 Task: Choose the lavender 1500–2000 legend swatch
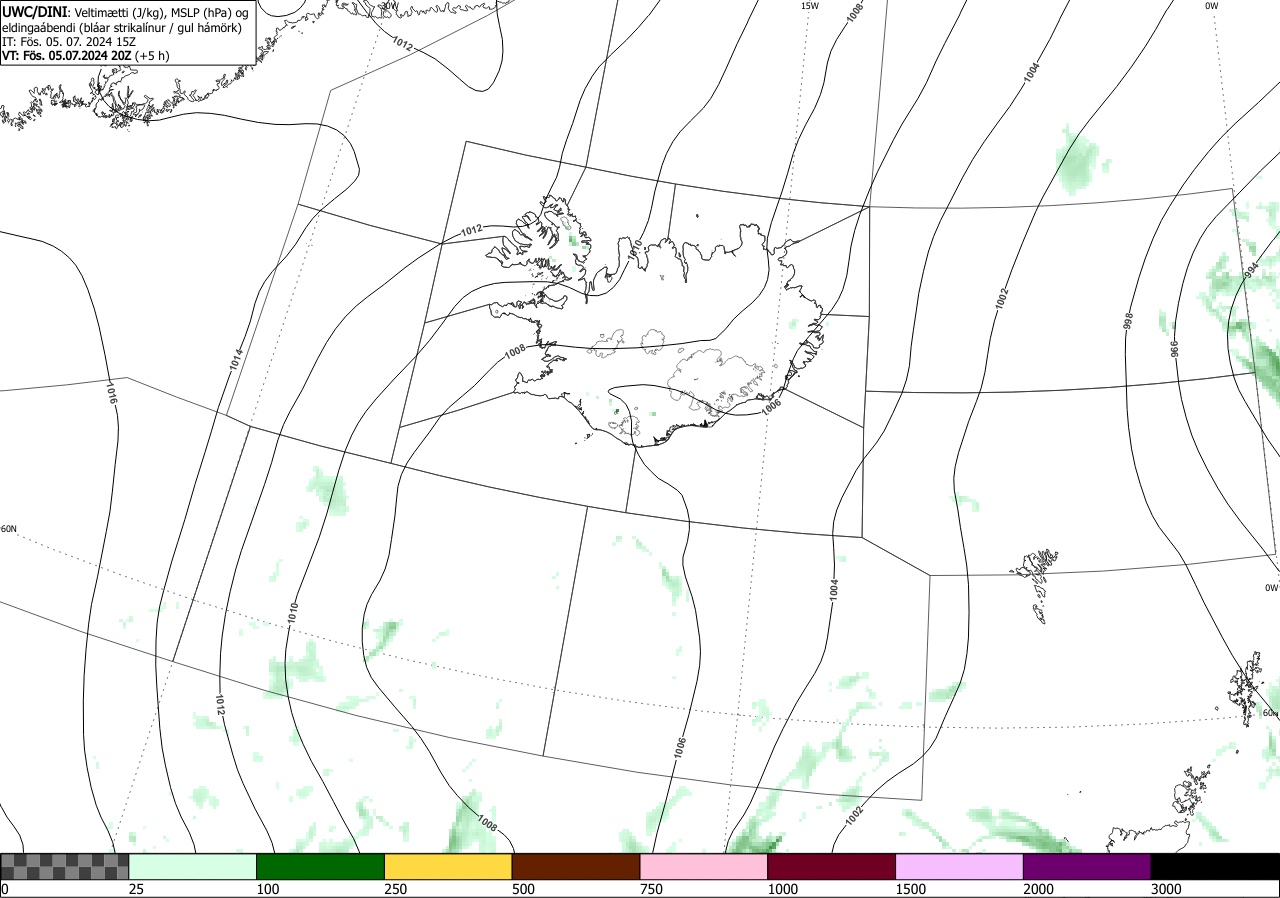pos(960,866)
